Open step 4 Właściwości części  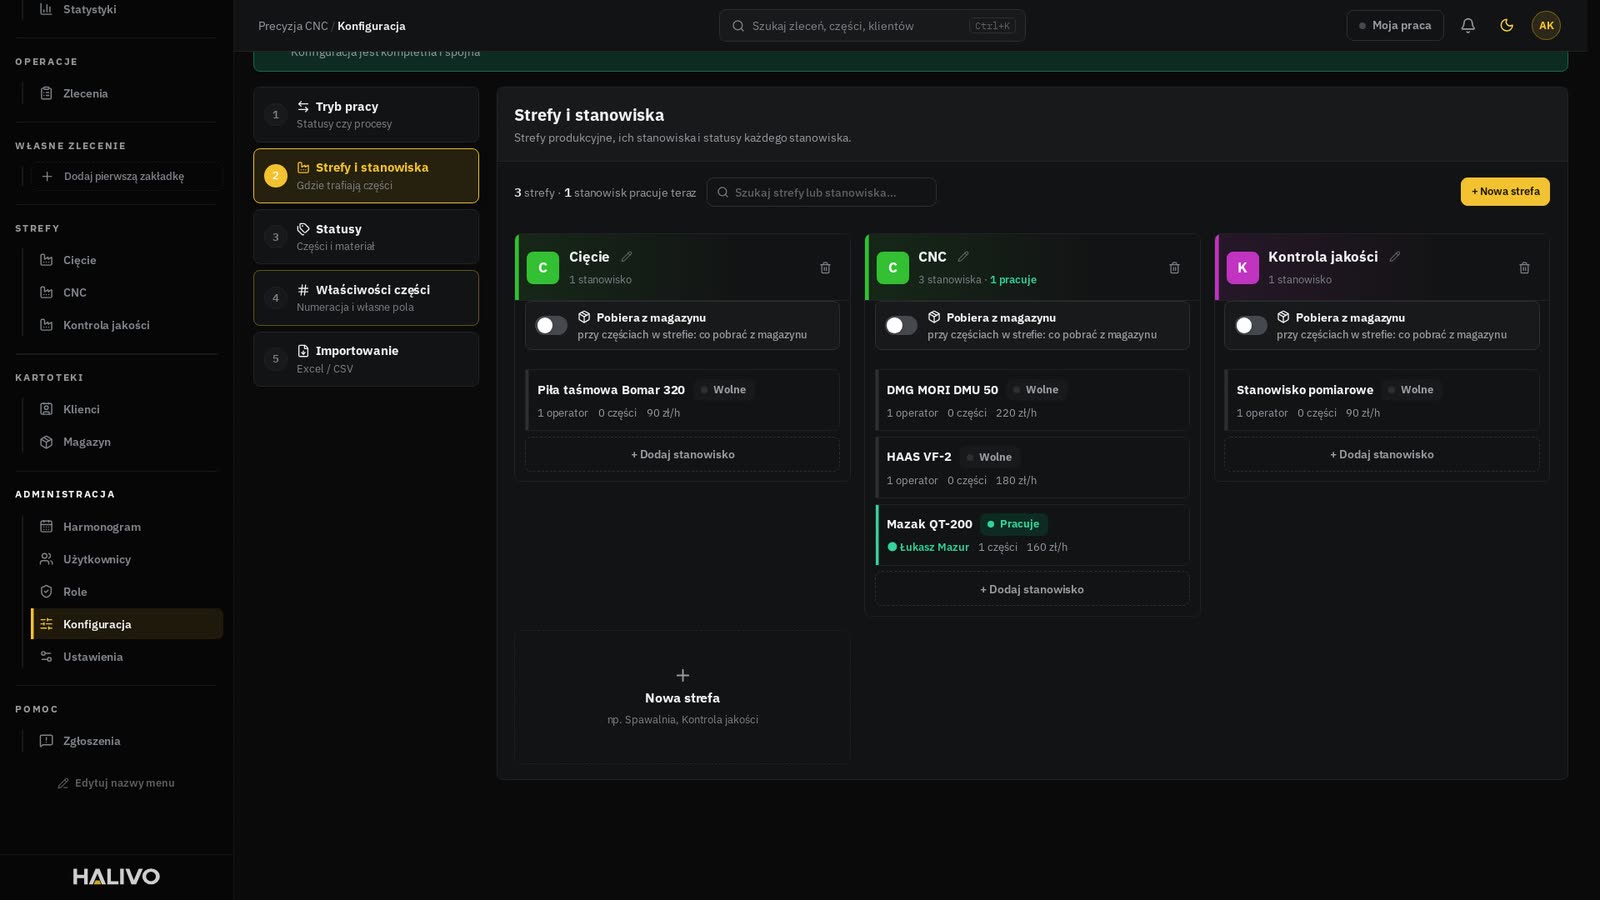(366, 298)
